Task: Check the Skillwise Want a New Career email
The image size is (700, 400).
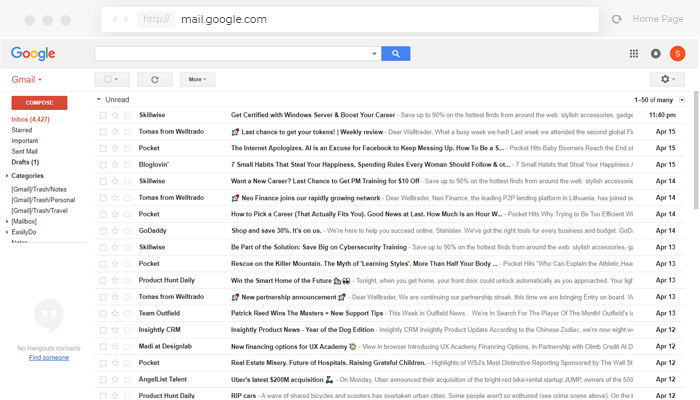Action: click(x=103, y=181)
